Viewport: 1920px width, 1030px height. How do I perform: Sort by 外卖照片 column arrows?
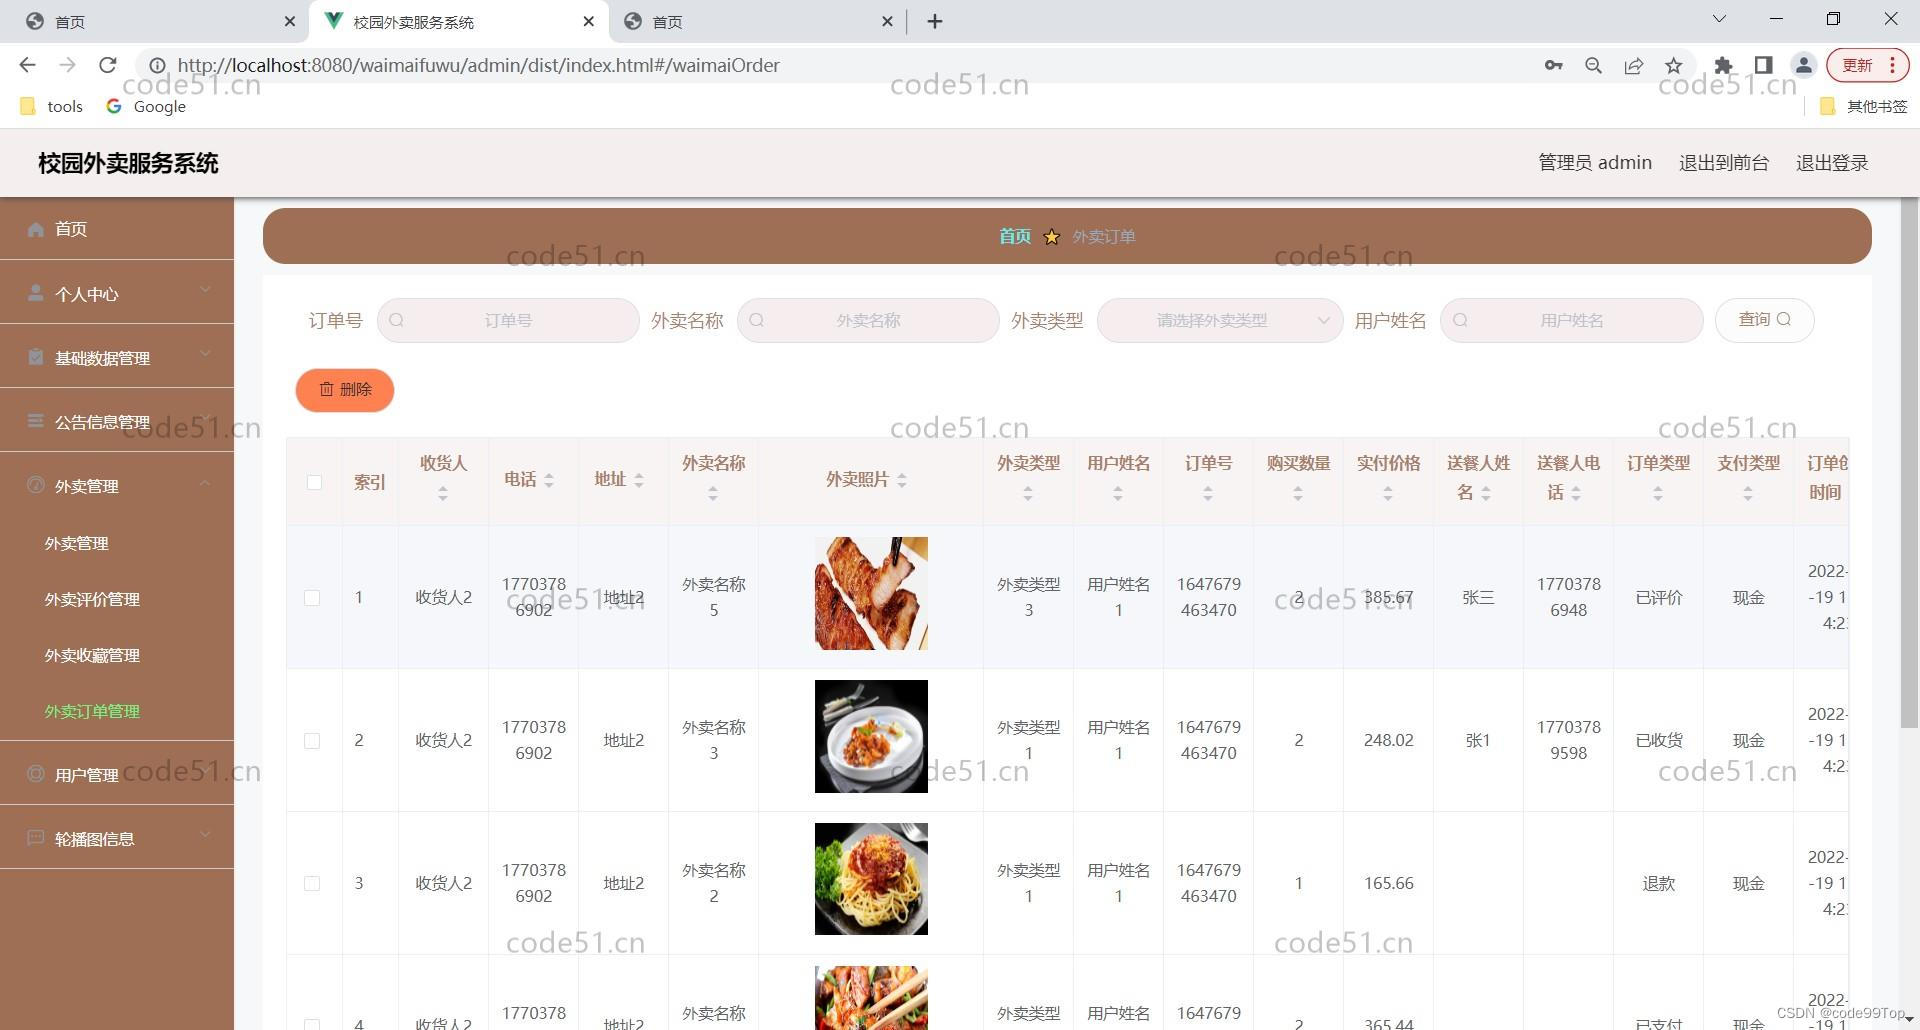click(x=902, y=480)
